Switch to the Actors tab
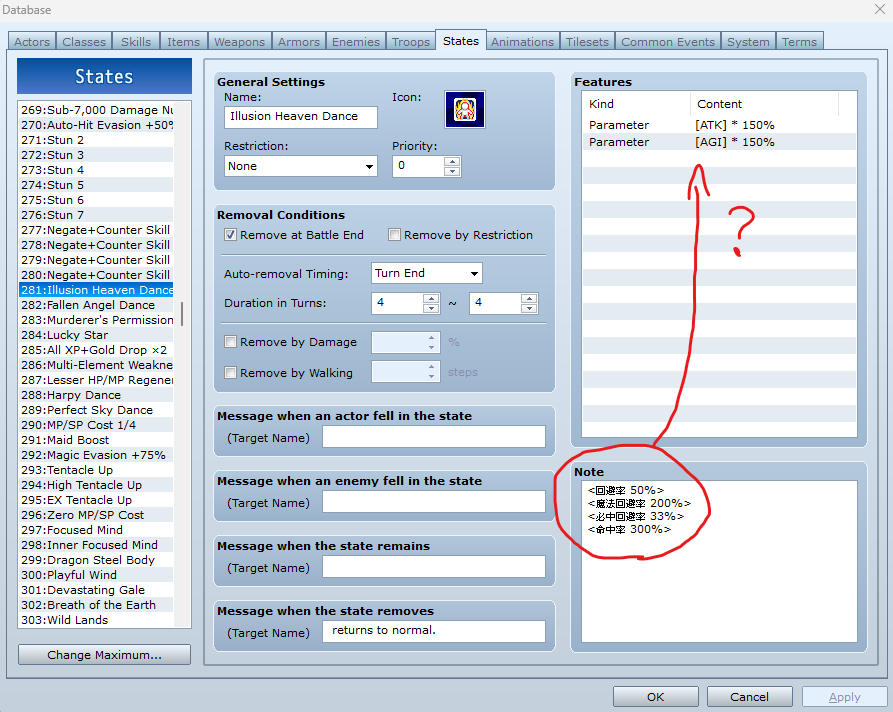This screenshot has width=893, height=712. (32, 42)
